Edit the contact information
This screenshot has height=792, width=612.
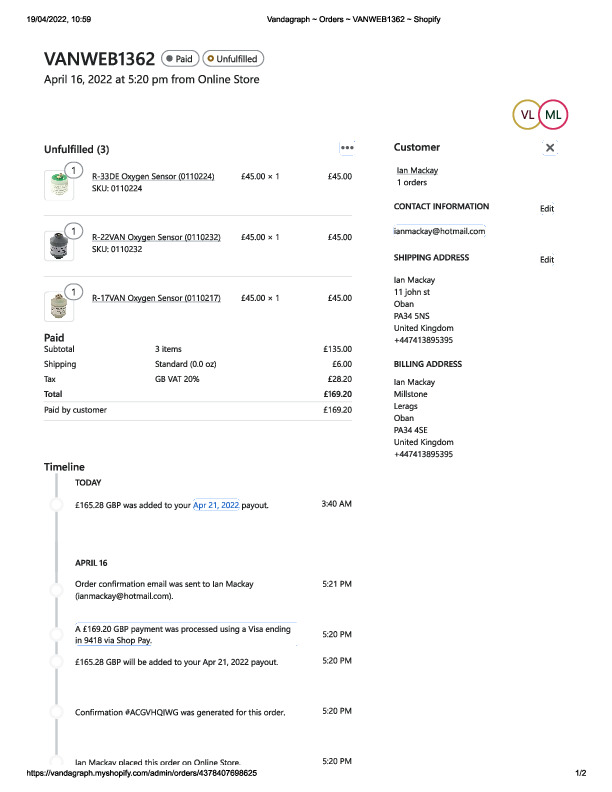546,209
